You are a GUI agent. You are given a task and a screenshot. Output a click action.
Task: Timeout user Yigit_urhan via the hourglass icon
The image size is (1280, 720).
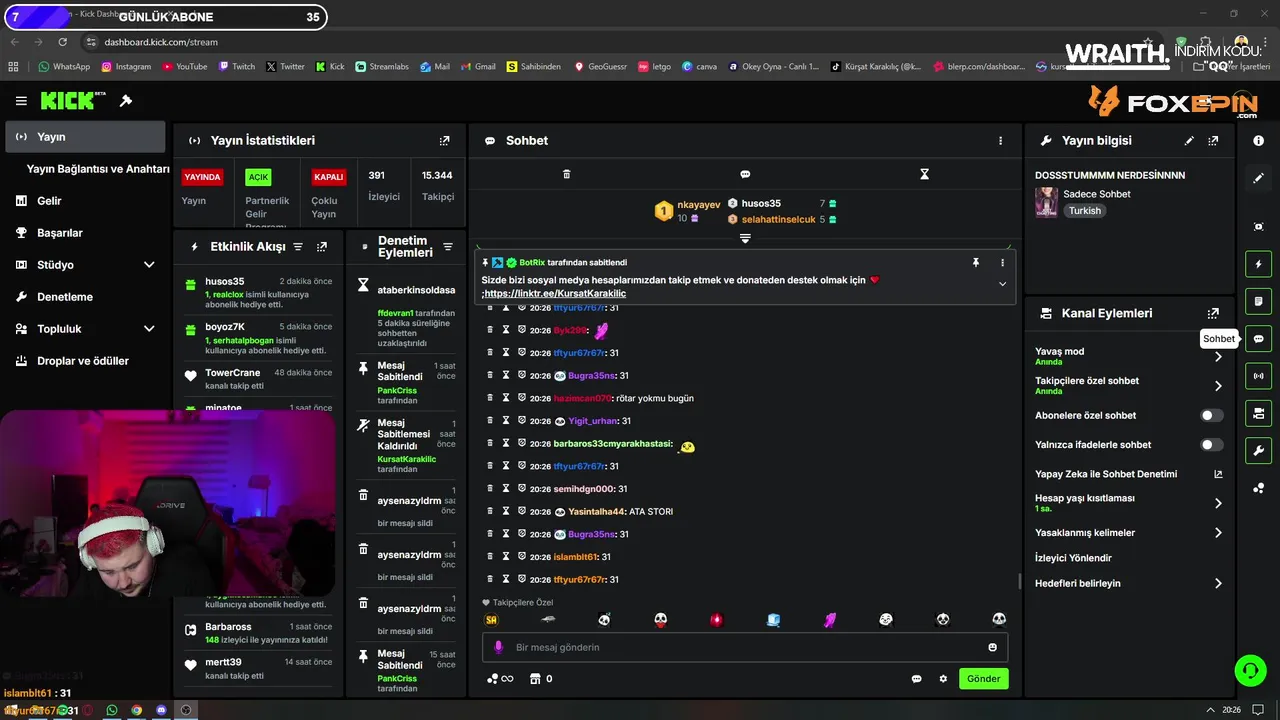pos(506,421)
